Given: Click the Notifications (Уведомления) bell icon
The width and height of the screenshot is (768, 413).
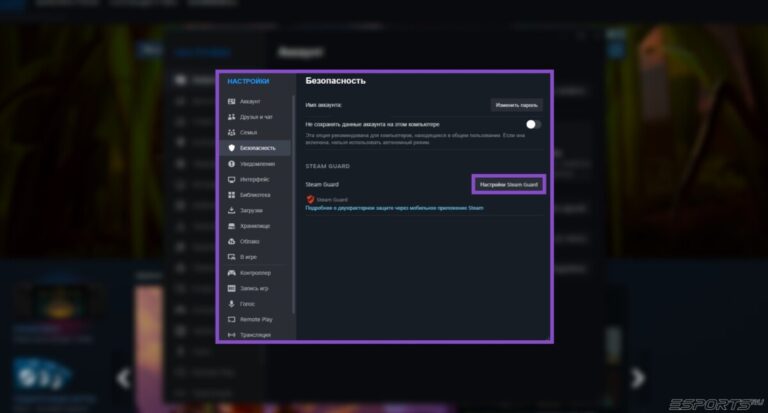Looking at the screenshot, I should point(232,163).
